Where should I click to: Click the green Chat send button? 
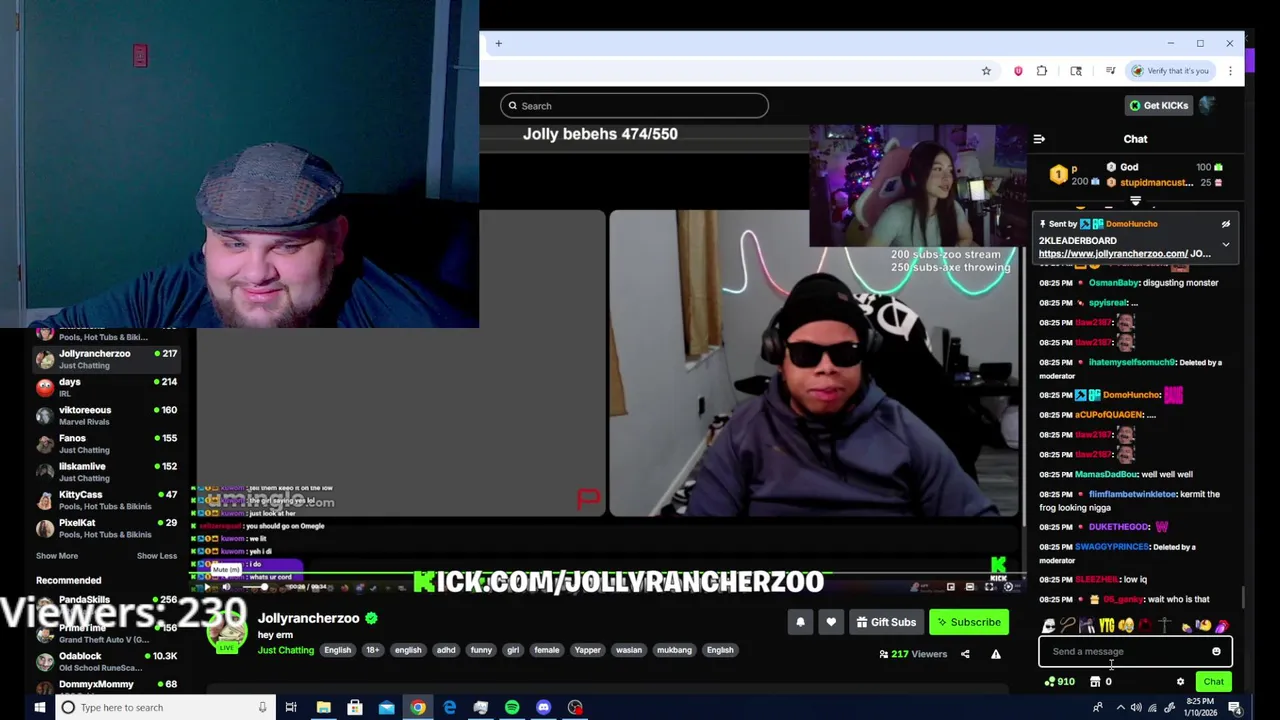coord(1213,682)
